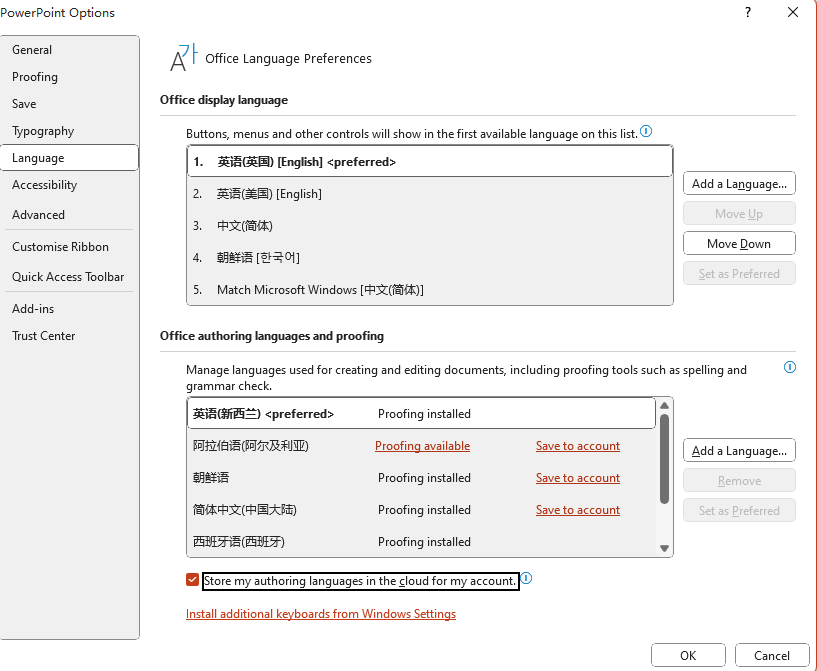Viewport: 817px width, 671px height.
Task: Open the Add-ins category
Action: (69, 309)
